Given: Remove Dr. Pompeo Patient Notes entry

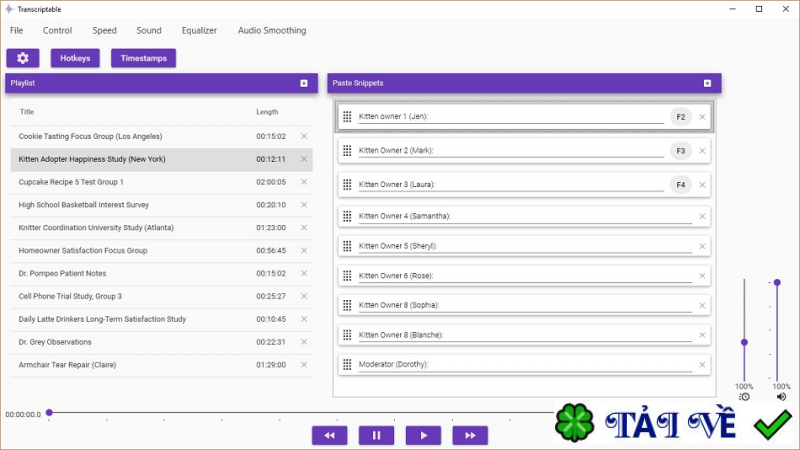Looking at the screenshot, I should point(304,273).
